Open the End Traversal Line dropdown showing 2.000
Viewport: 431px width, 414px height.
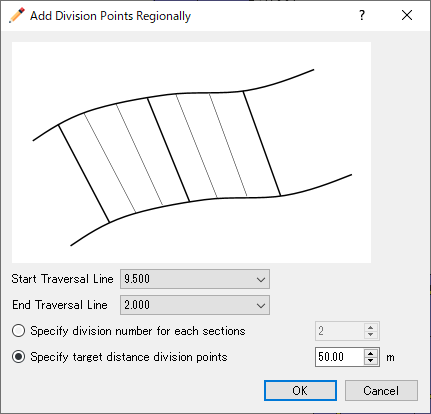195,305
